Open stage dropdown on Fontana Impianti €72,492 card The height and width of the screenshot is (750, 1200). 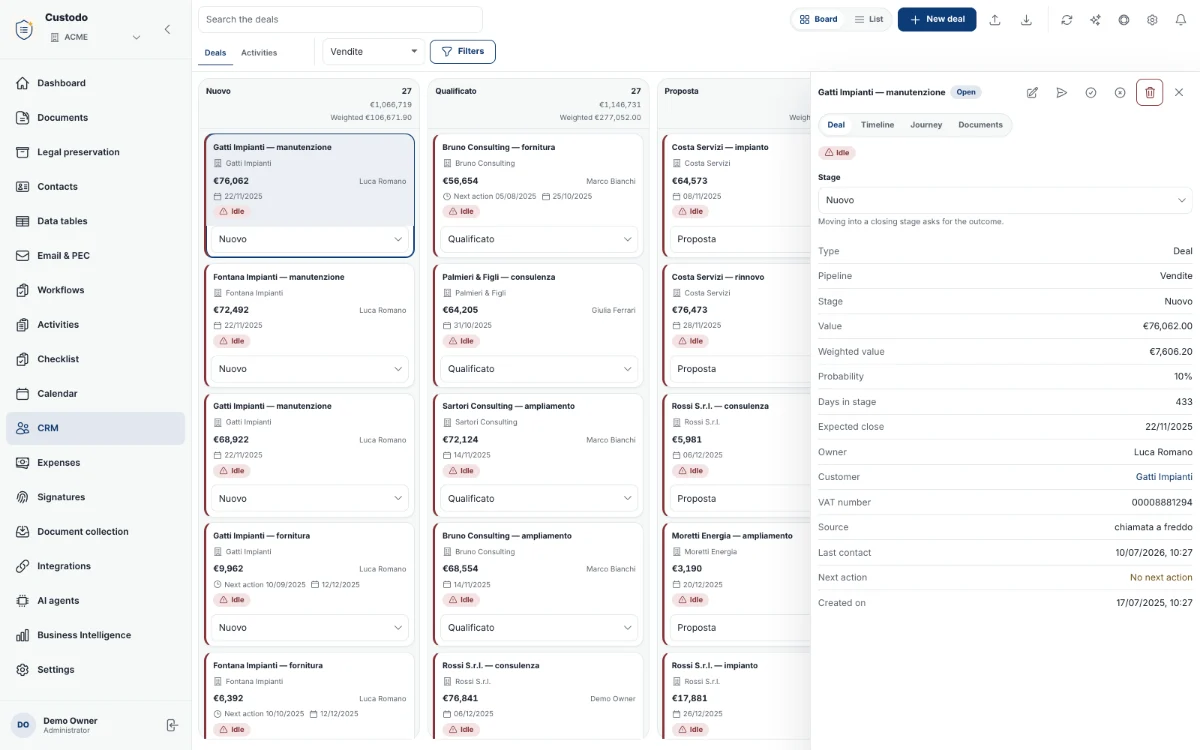click(310, 369)
